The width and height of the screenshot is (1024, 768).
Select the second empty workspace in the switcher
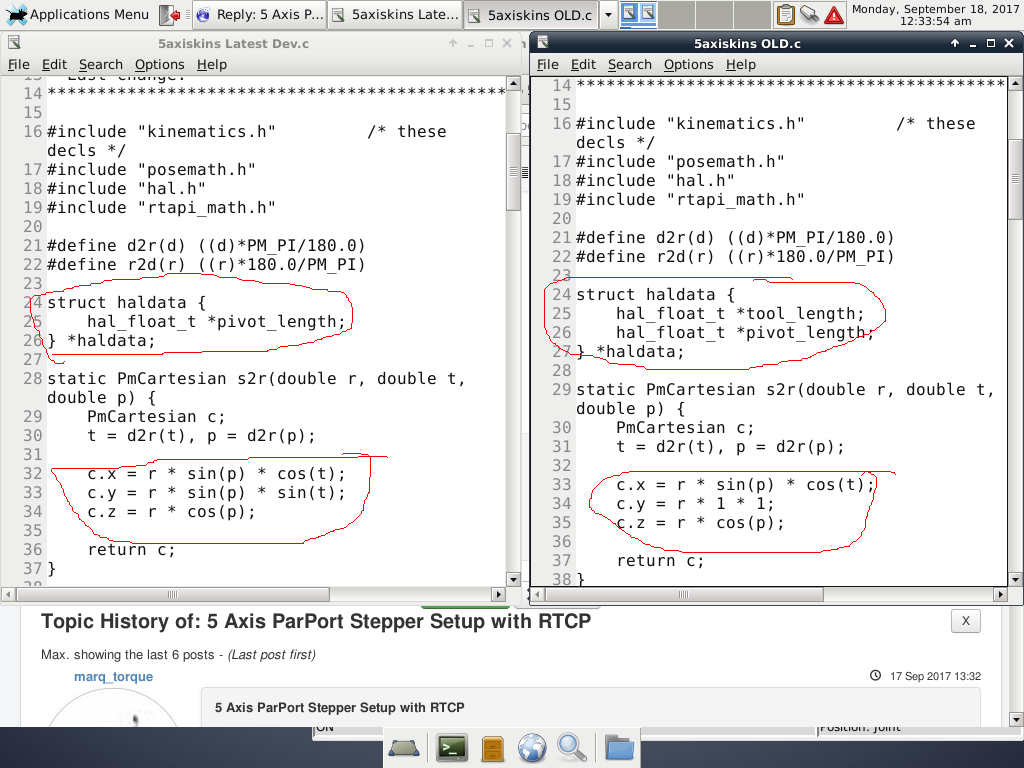[714, 14]
